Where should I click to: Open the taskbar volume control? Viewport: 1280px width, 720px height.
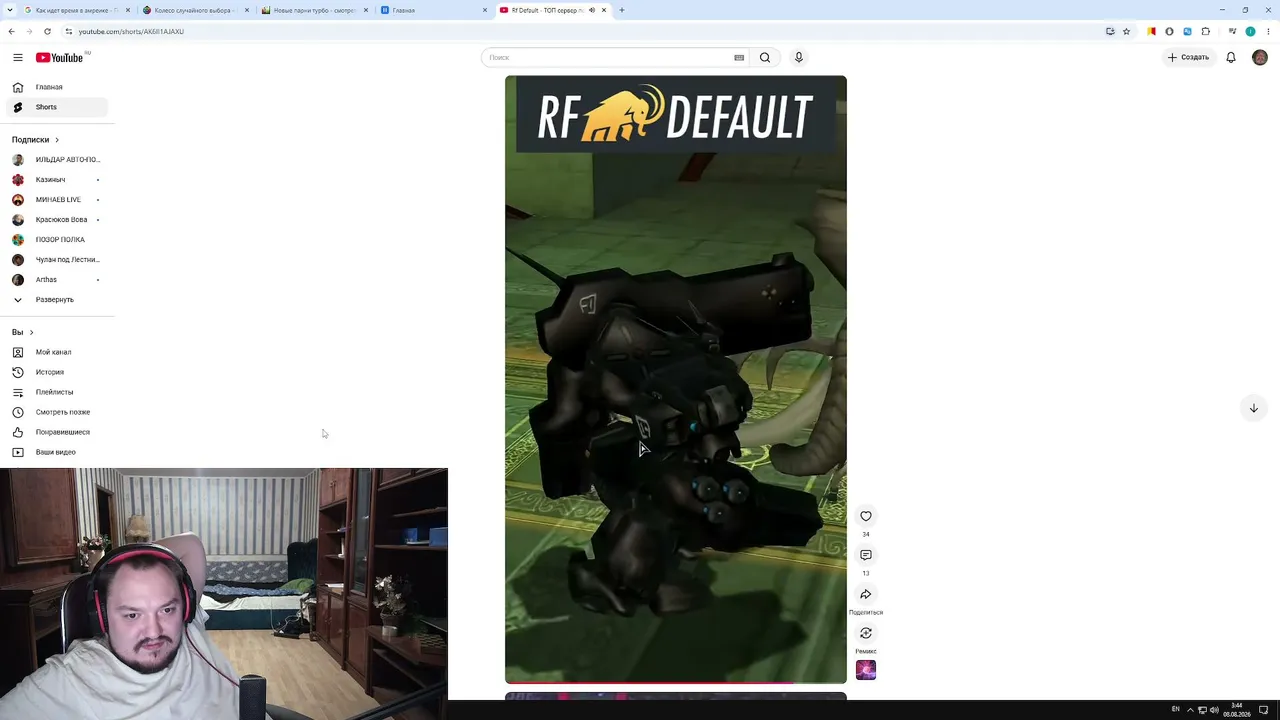click(1214, 709)
